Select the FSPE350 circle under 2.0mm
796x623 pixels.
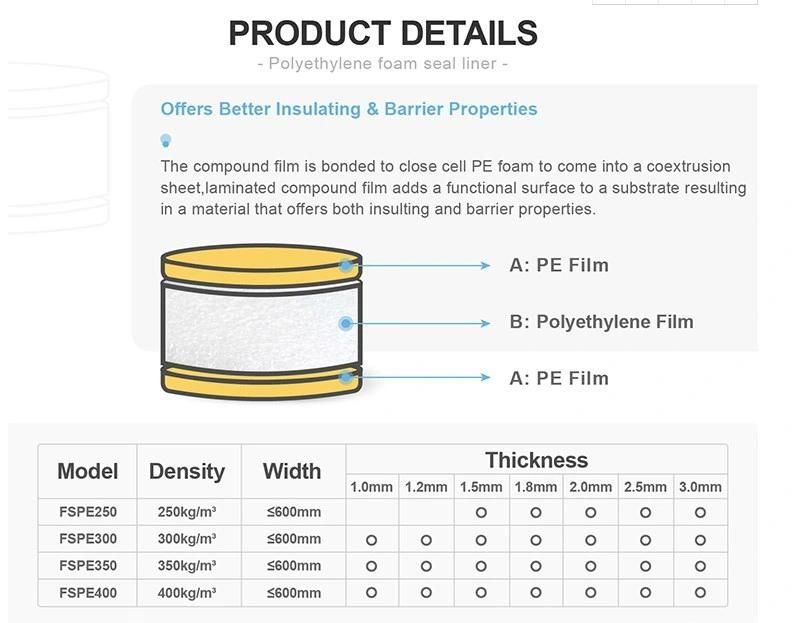click(x=590, y=566)
